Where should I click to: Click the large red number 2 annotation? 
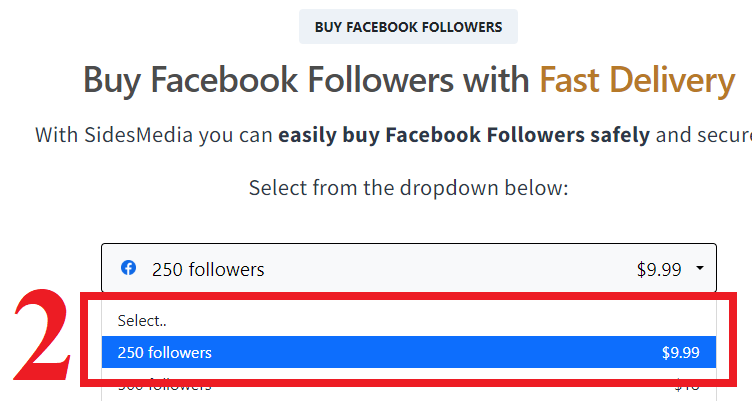(x=42, y=335)
